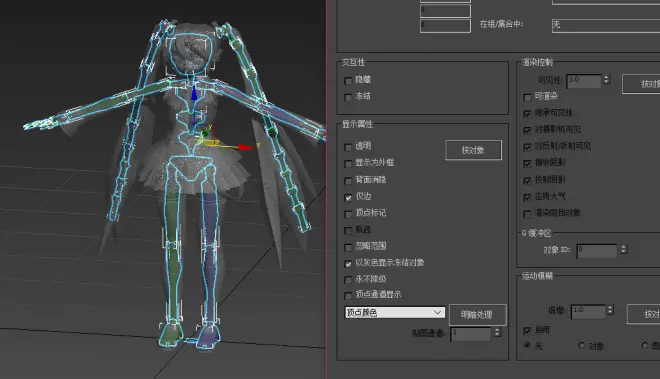Click the blue Z-axis arrow of the move gizmo

pyautogui.click(x=194, y=93)
